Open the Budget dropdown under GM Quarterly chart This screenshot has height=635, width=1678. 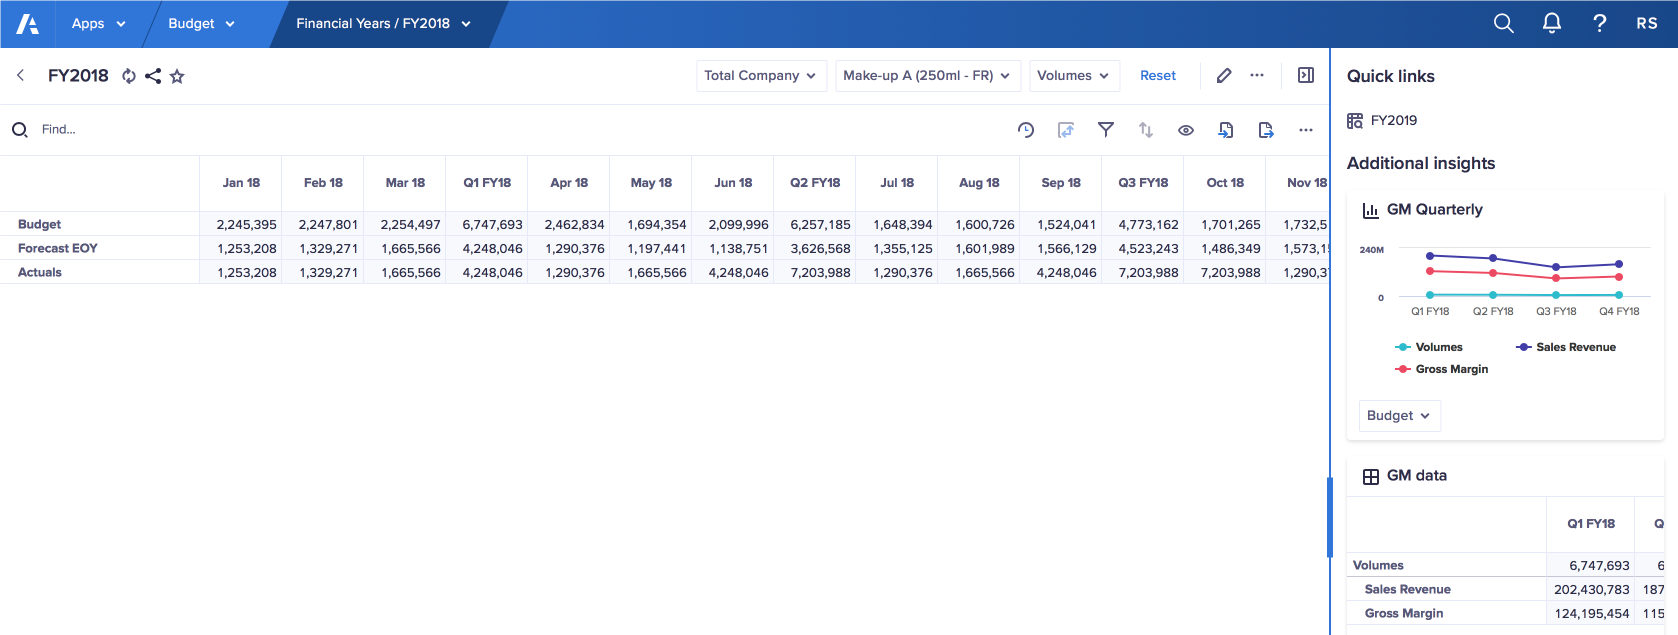(1398, 416)
